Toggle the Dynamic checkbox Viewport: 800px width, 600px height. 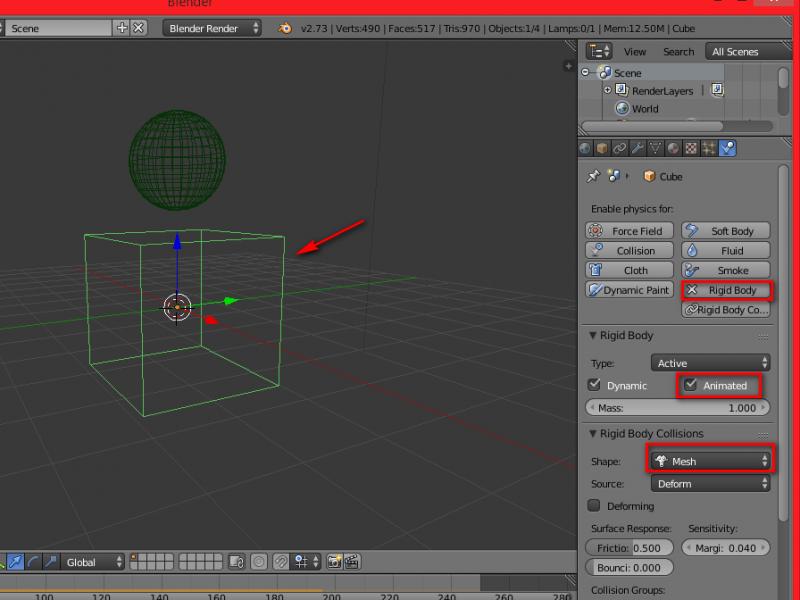595,385
